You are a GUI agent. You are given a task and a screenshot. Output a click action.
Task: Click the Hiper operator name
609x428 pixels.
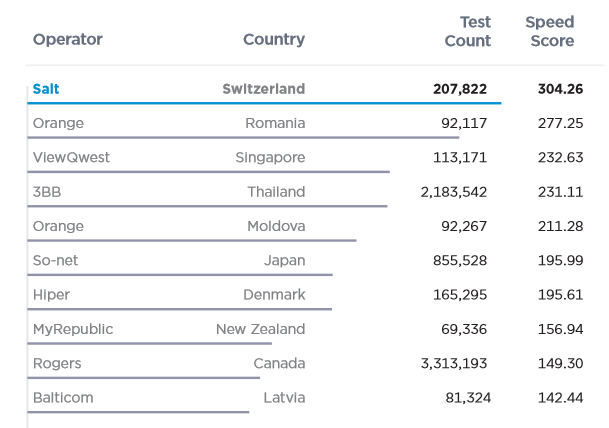[x=51, y=294]
